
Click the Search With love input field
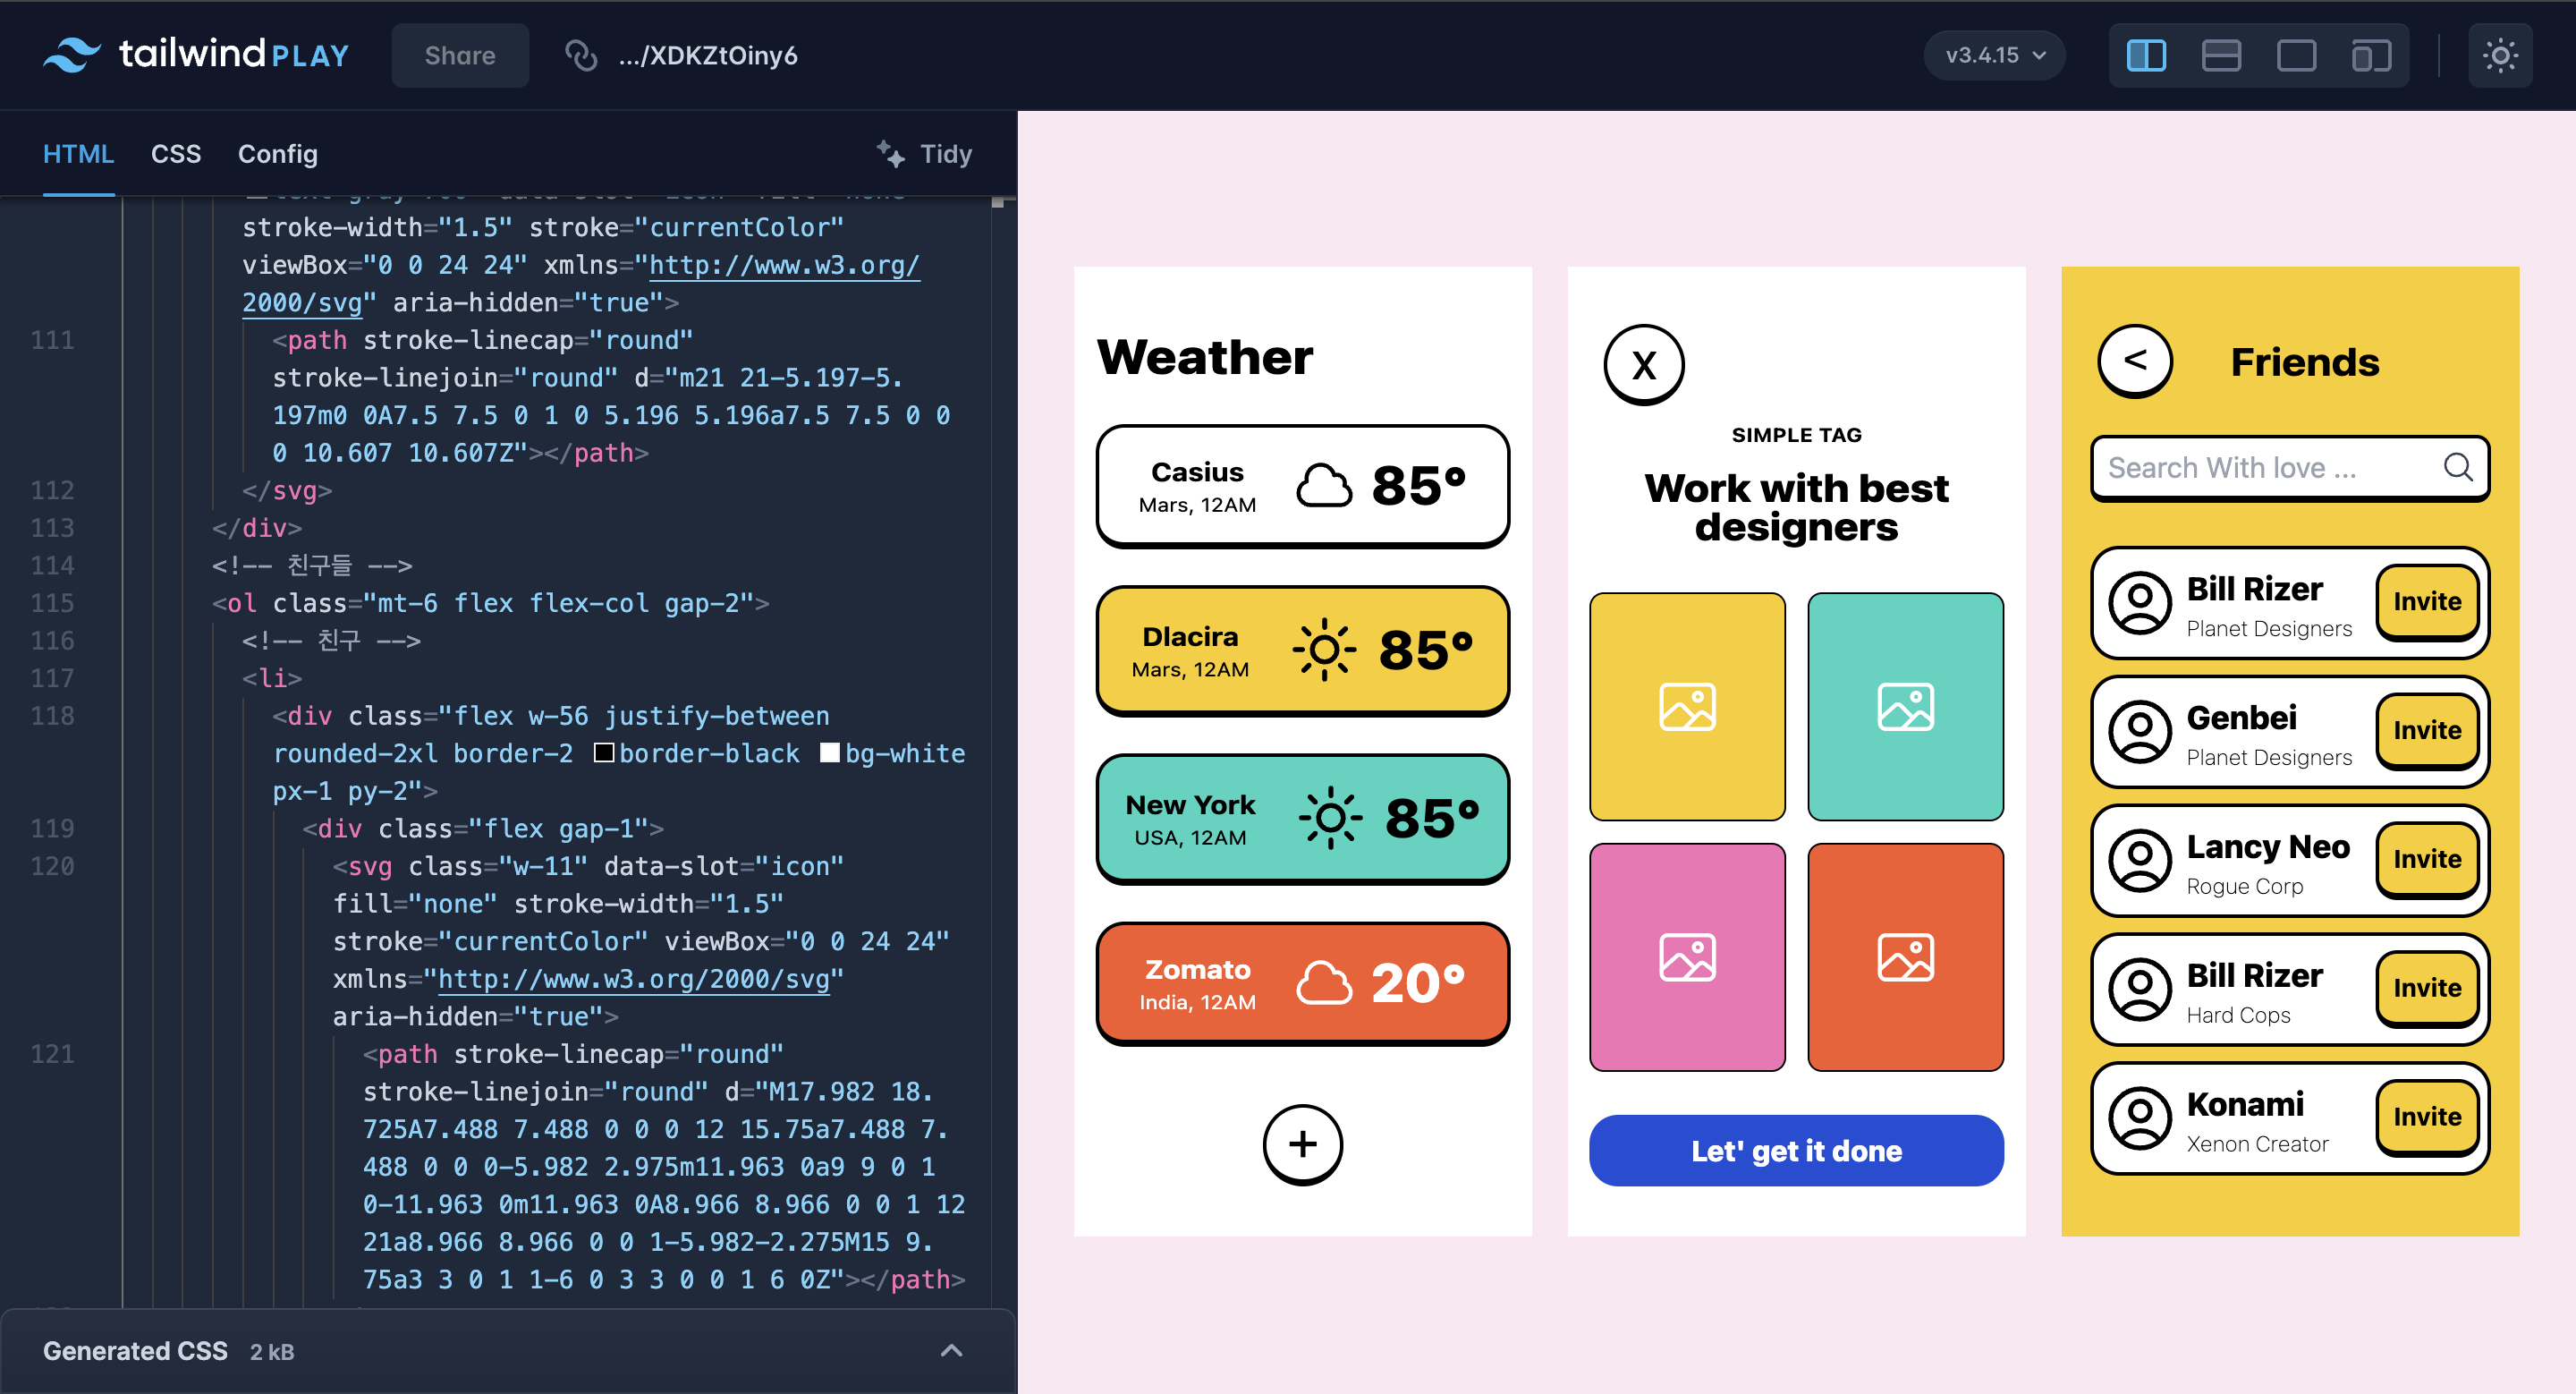click(x=2289, y=468)
